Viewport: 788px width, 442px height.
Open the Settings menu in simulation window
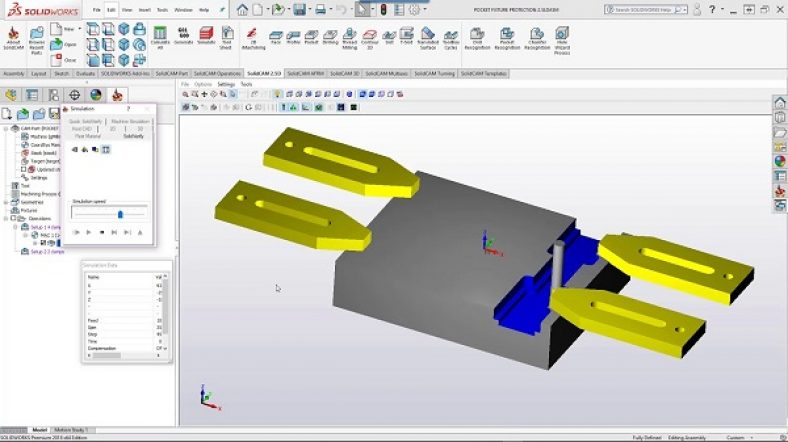coord(226,84)
